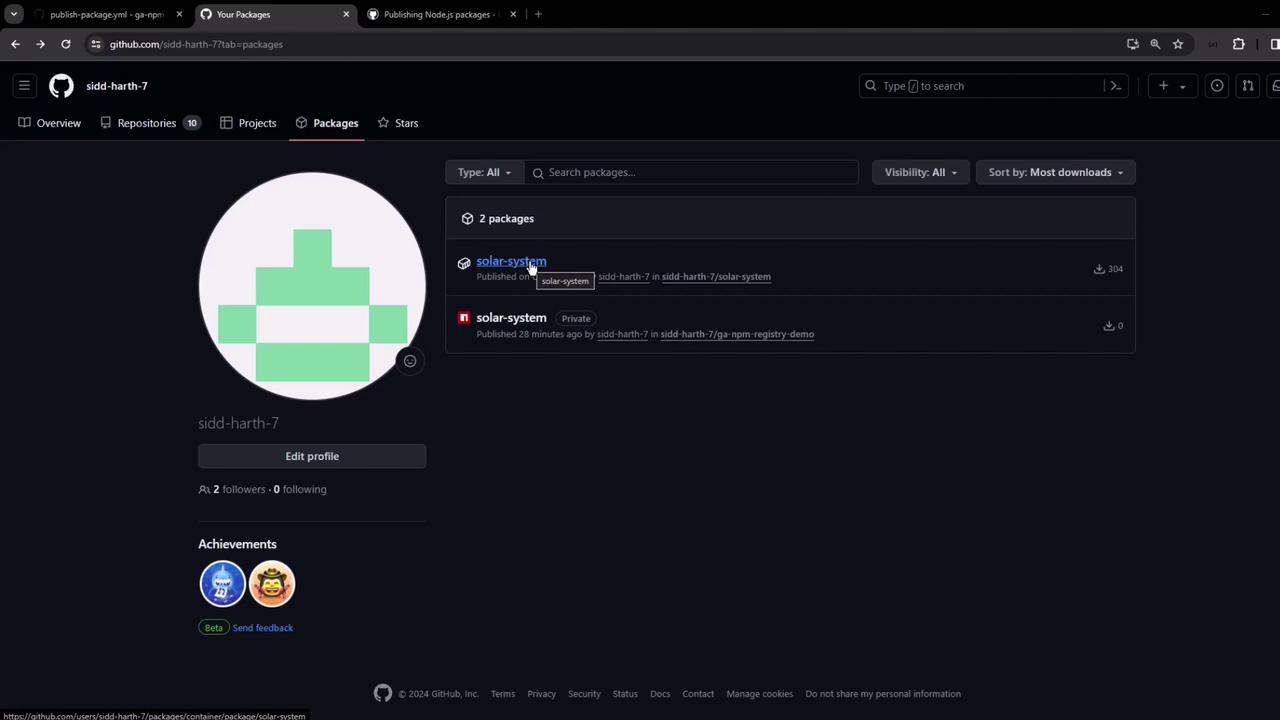Image resolution: width=1280 pixels, height=720 pixels.
Task: Click sidd-harth-7 username in GitHub header
Action: [117, 86]
